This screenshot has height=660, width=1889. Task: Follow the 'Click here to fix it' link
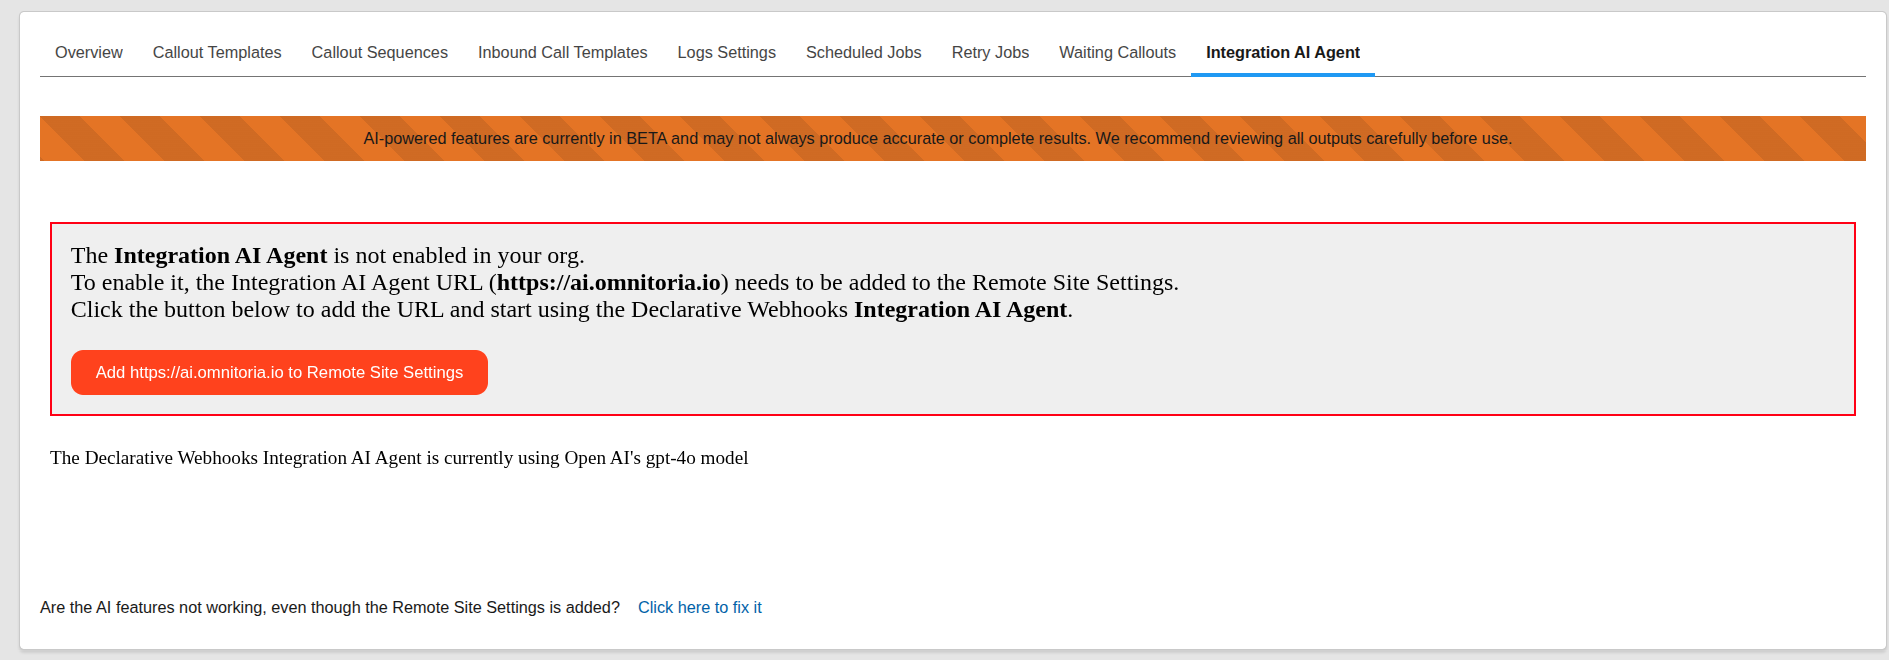tap(699, 607)
